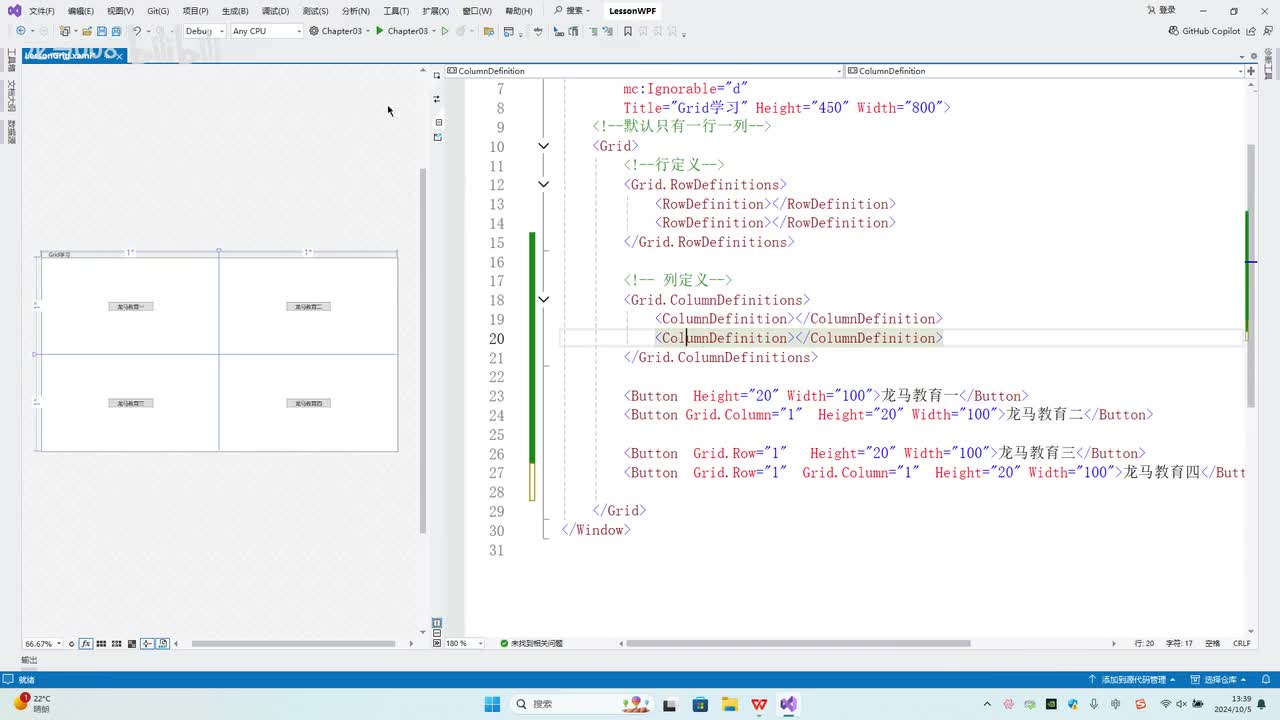The width and height of the screenshot is (1280, 720).
Task: Toggle the fx effects button in designer
Action: [x=86, y=644]
